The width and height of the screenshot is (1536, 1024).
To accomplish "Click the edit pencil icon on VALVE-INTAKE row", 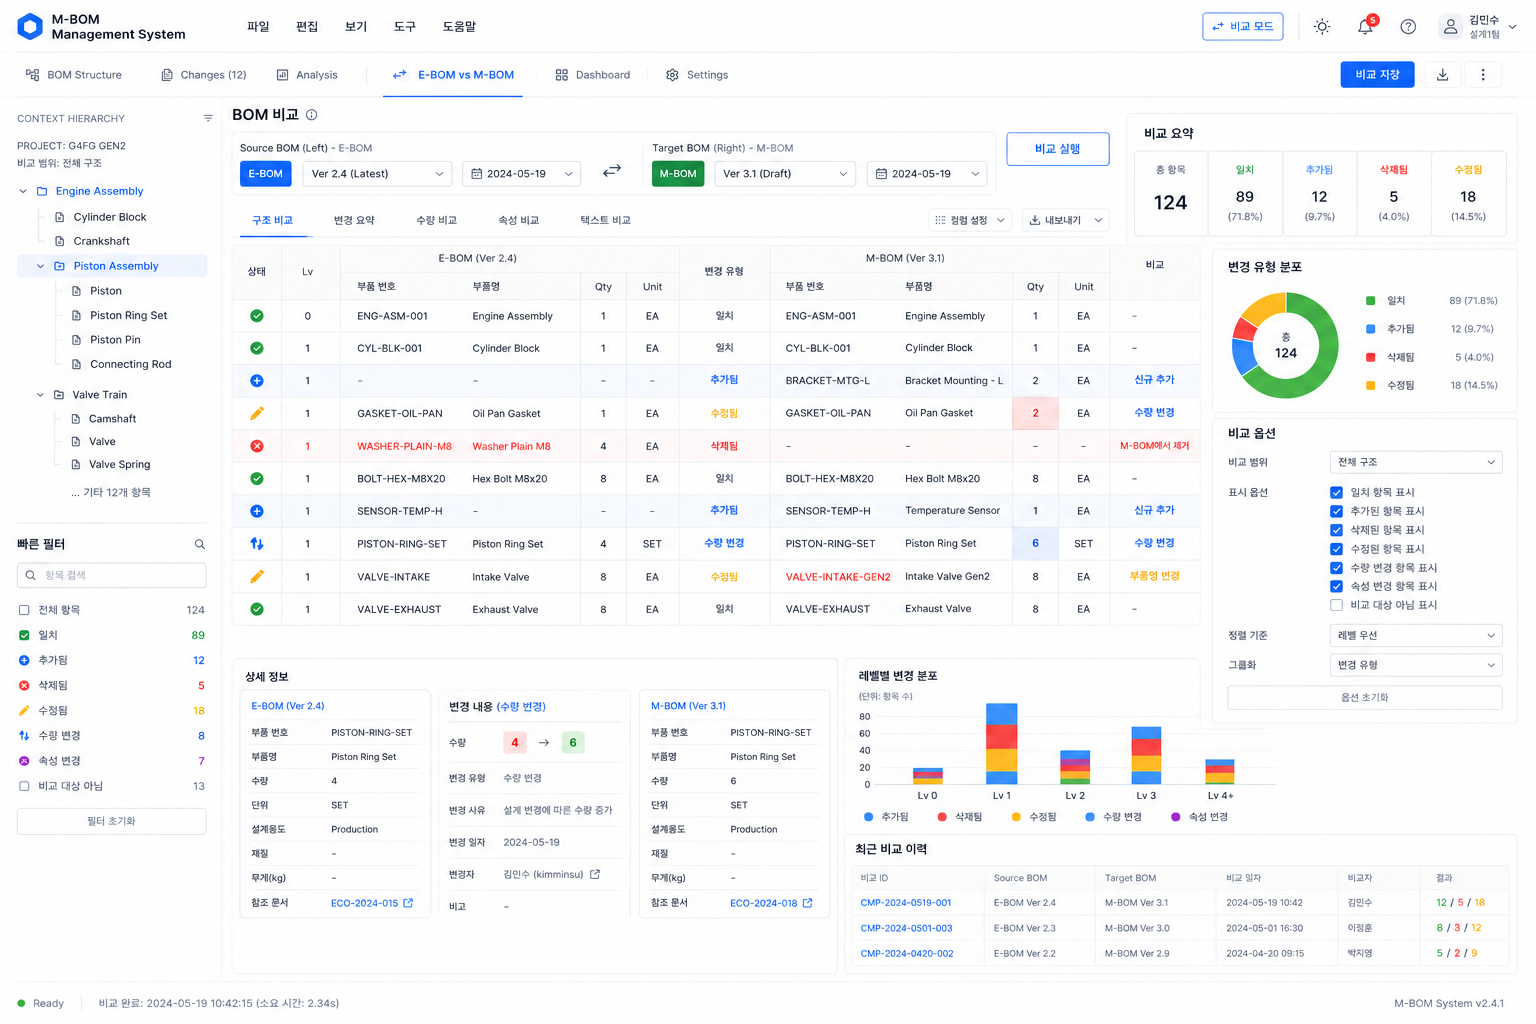I will pyautogui.click(x=257, y=577).
